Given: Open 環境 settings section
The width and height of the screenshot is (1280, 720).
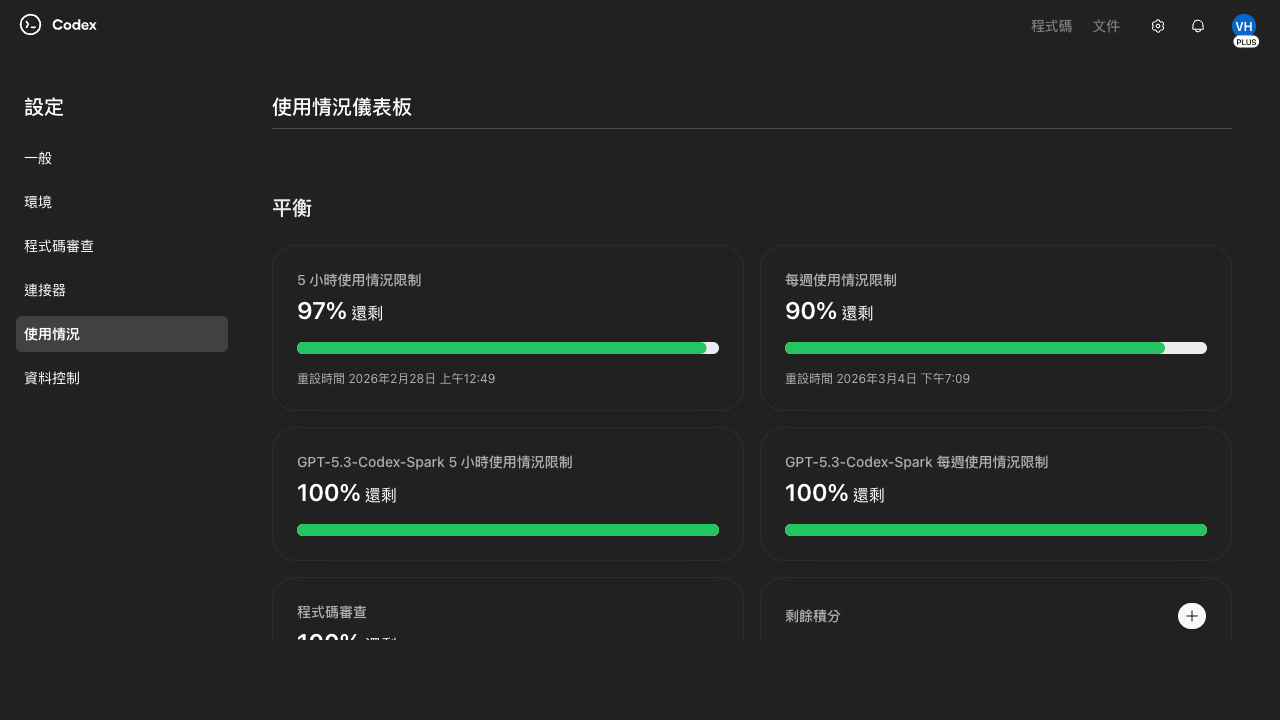Looking at the screenshot, I should pos(38,202).
